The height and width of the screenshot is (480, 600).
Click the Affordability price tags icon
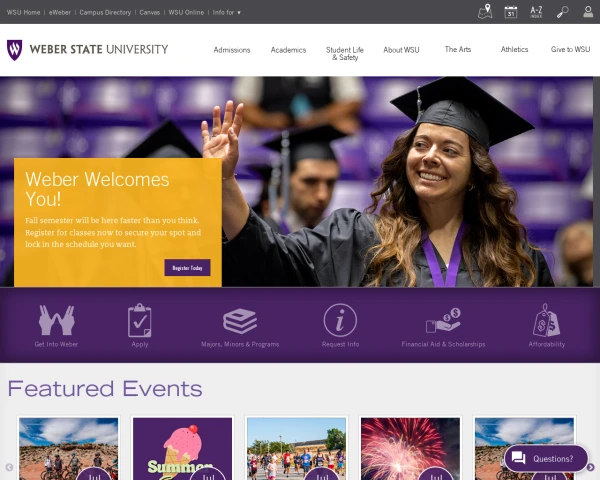[546, 320]
